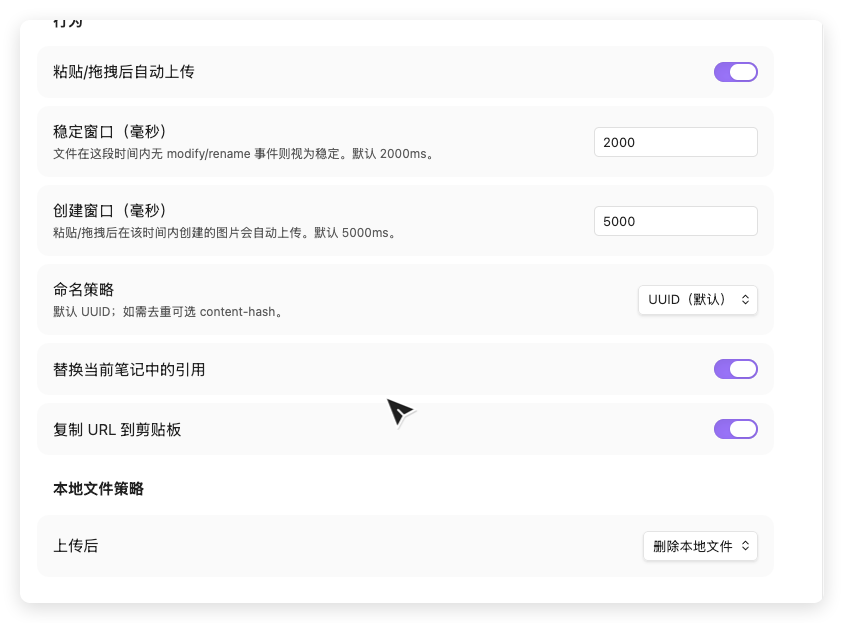
Task: Click the content-hash description text
Action: pos(169,311)
